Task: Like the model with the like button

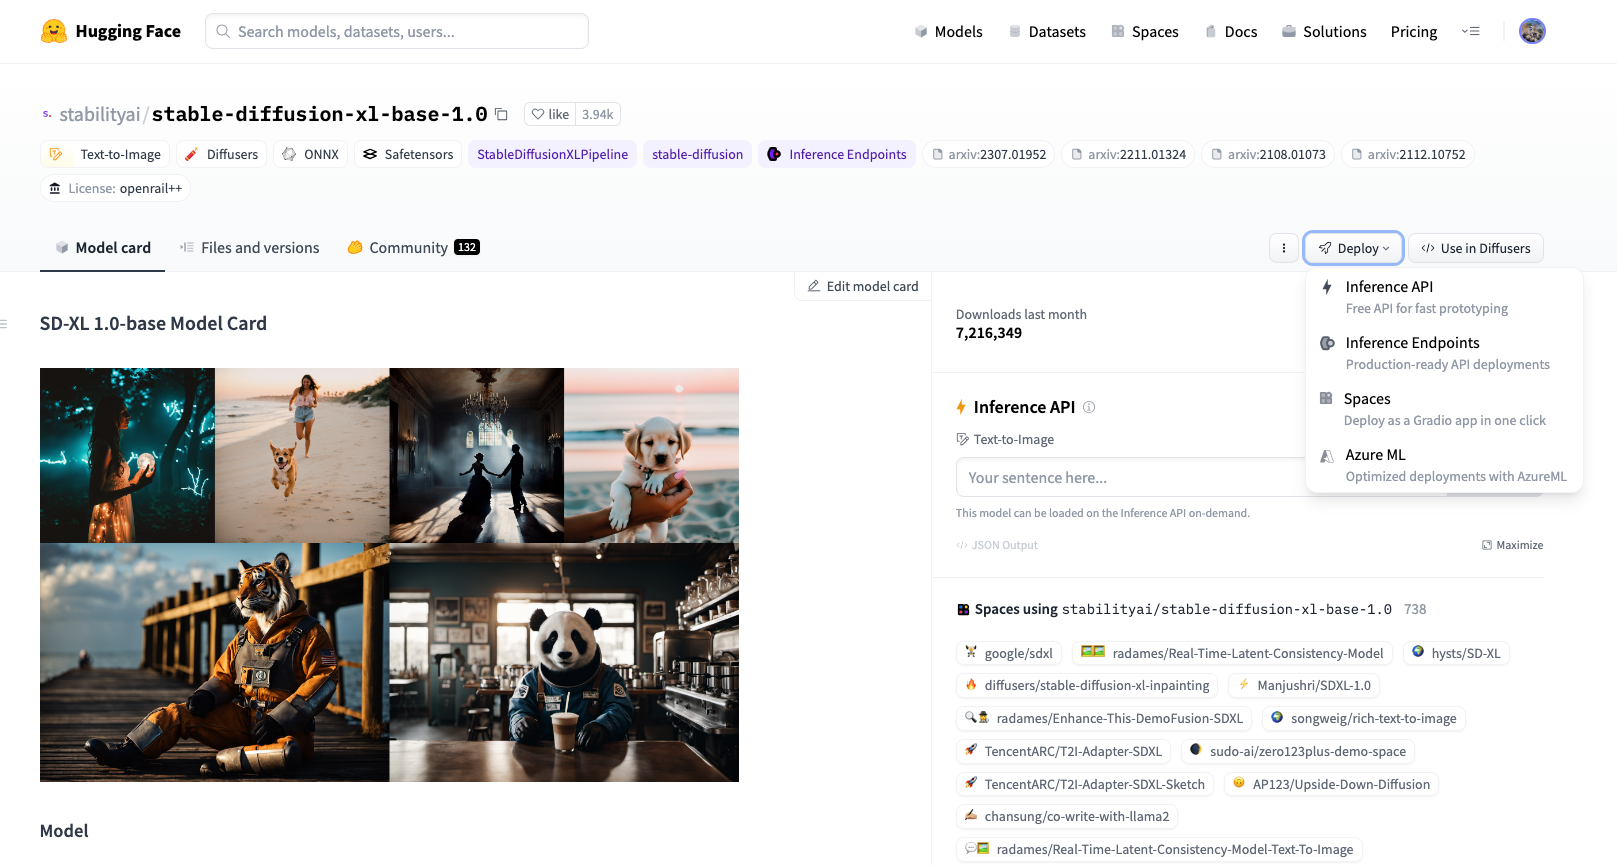Action: [x=550, y=114]
